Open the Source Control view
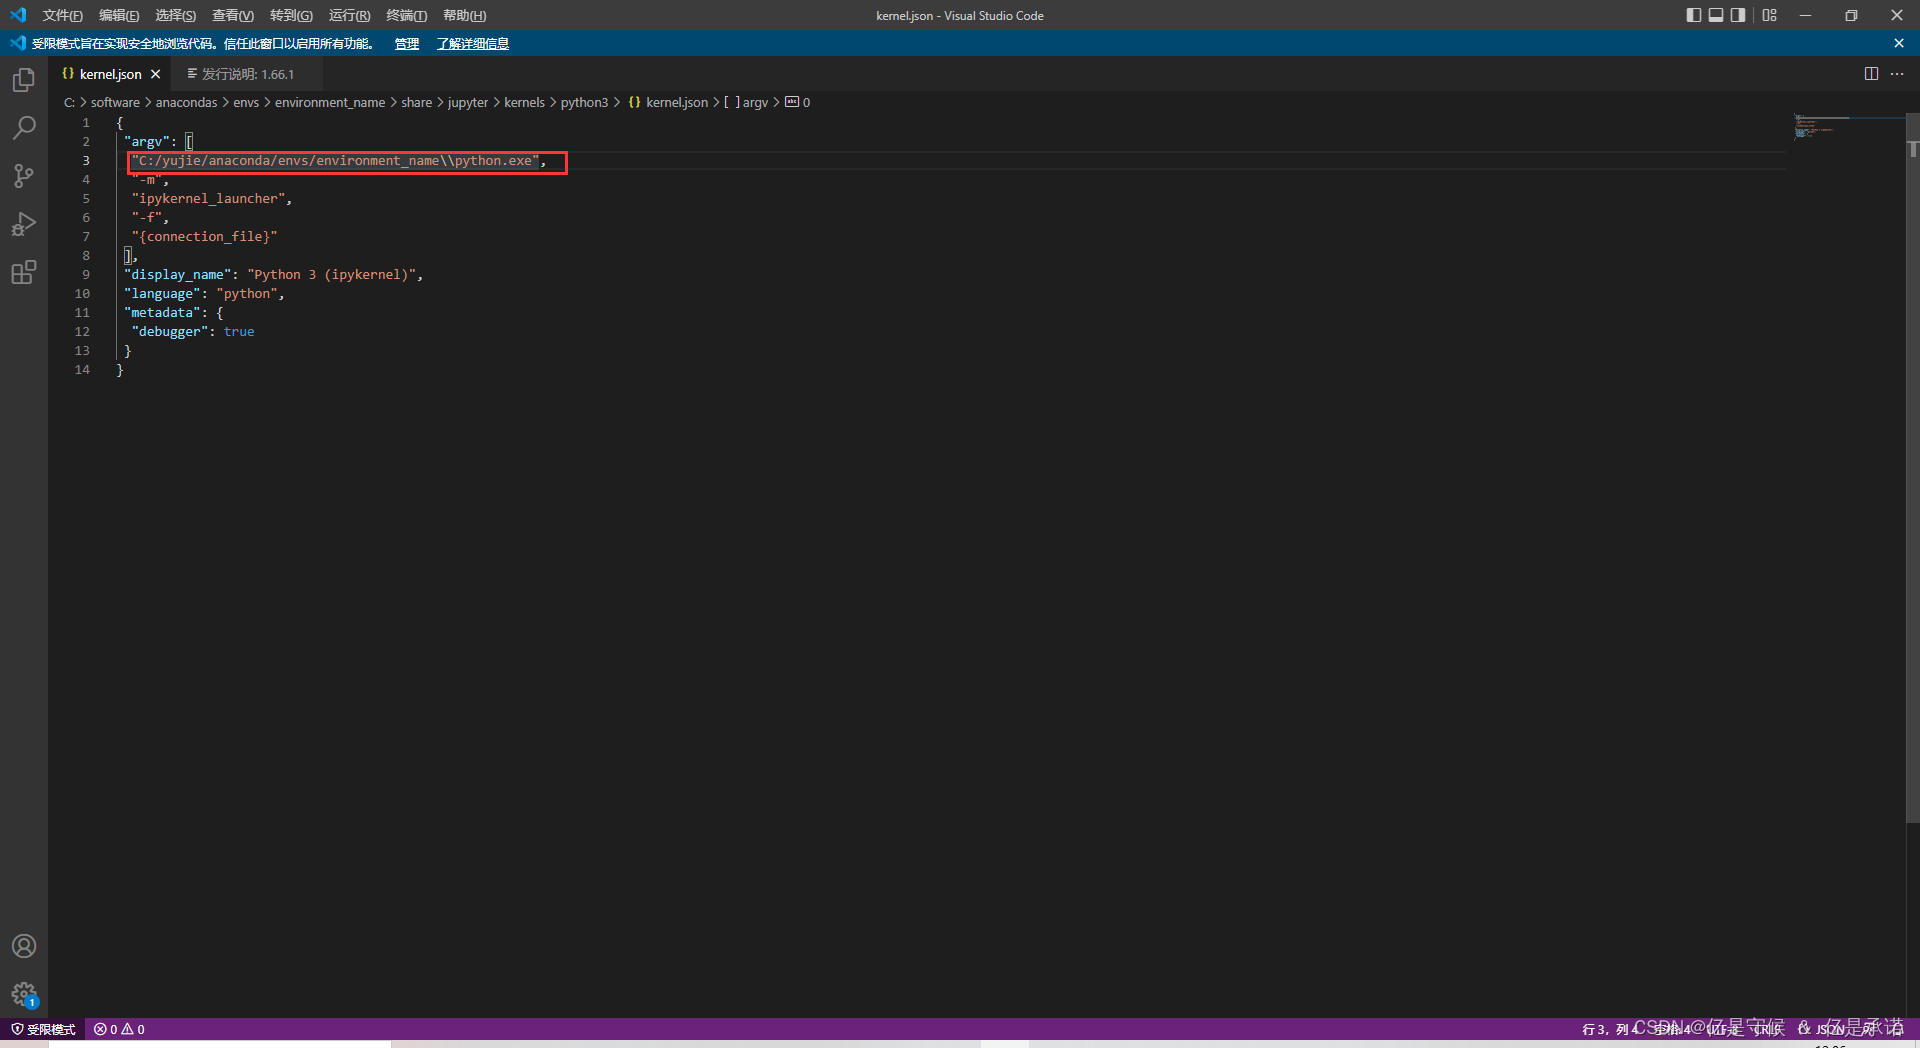 tap(24, 176)
